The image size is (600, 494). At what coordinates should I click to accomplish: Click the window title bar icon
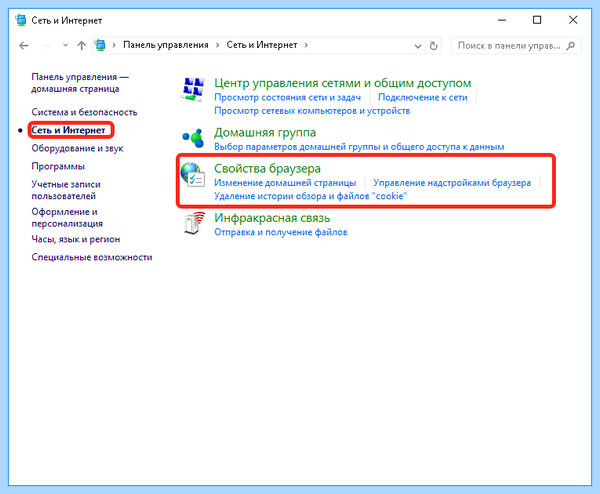pos(21,20)
